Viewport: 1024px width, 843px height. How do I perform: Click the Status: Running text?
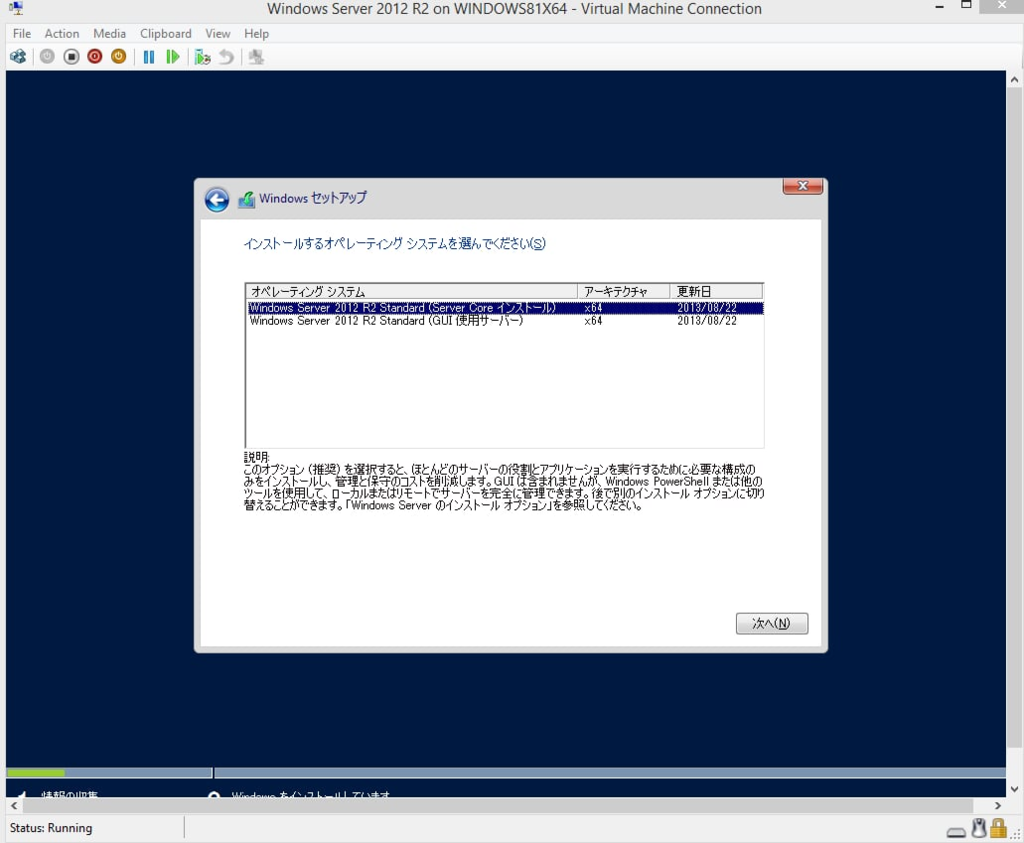(51, 828)
